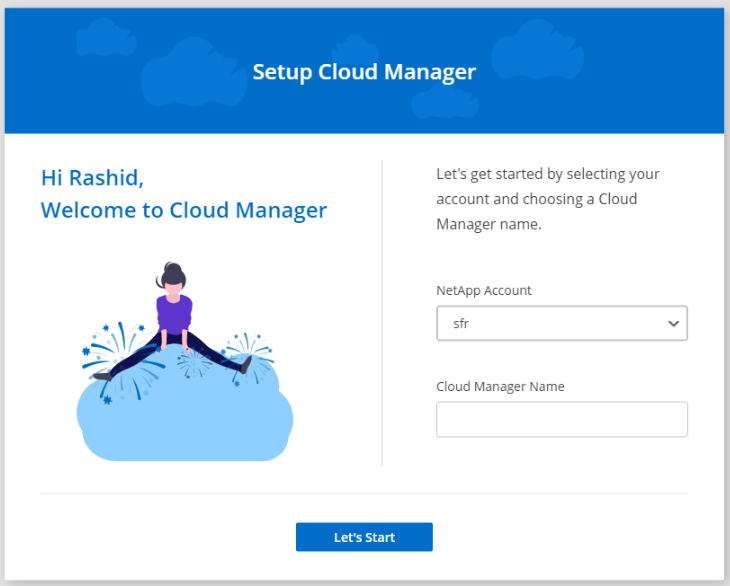Select the 'sfr' account value text
Image resolution: width=730 pixels, height=586 pixels.
[463, 324]
